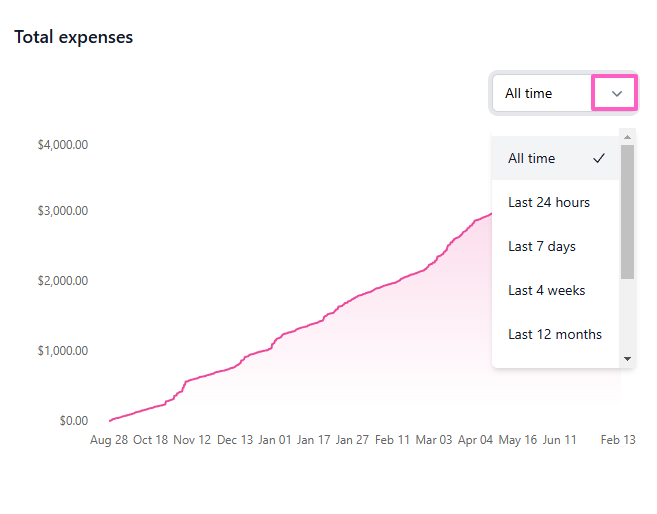The width and height of the screenshot is (657, 514).
Task: Click the $0.00 y-axis label
Action: click(x=73, y=420)
